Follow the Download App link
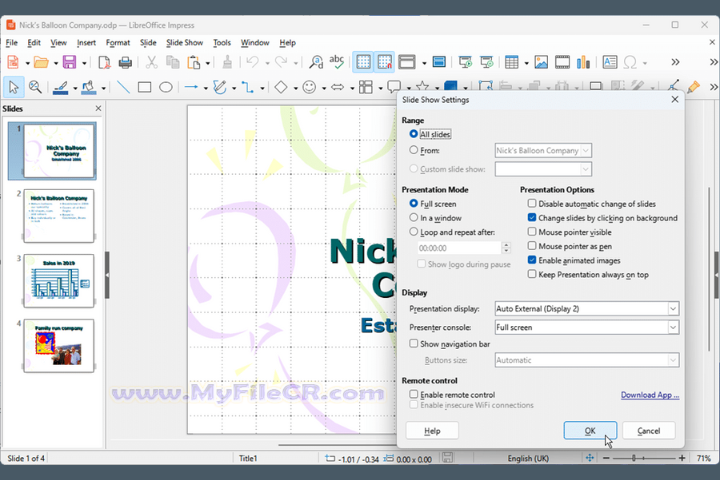The width and height of the screenshot is (720, 480). point(650,395)
